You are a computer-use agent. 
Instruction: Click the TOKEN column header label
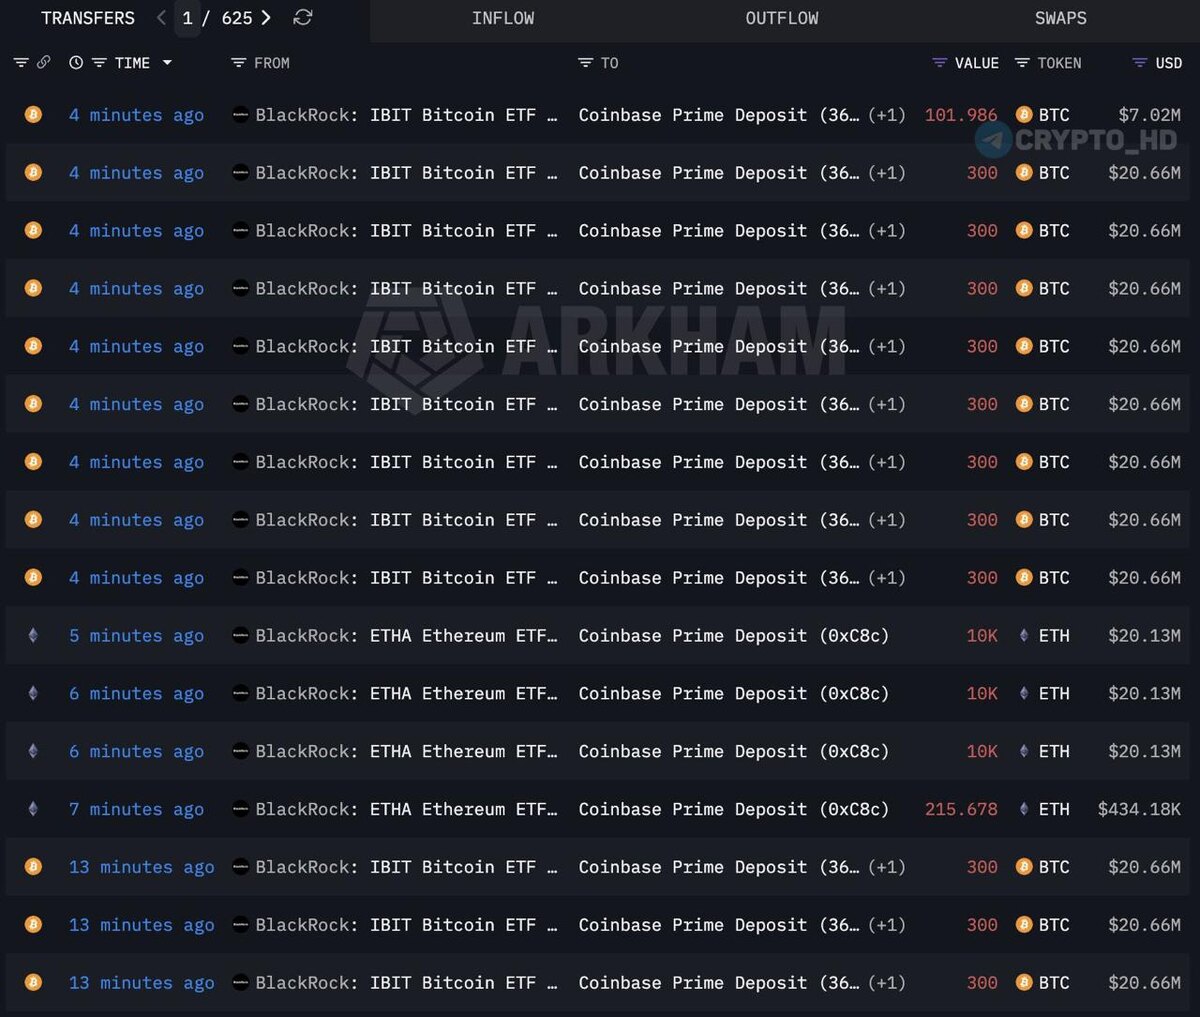(x=1059, y=63)
